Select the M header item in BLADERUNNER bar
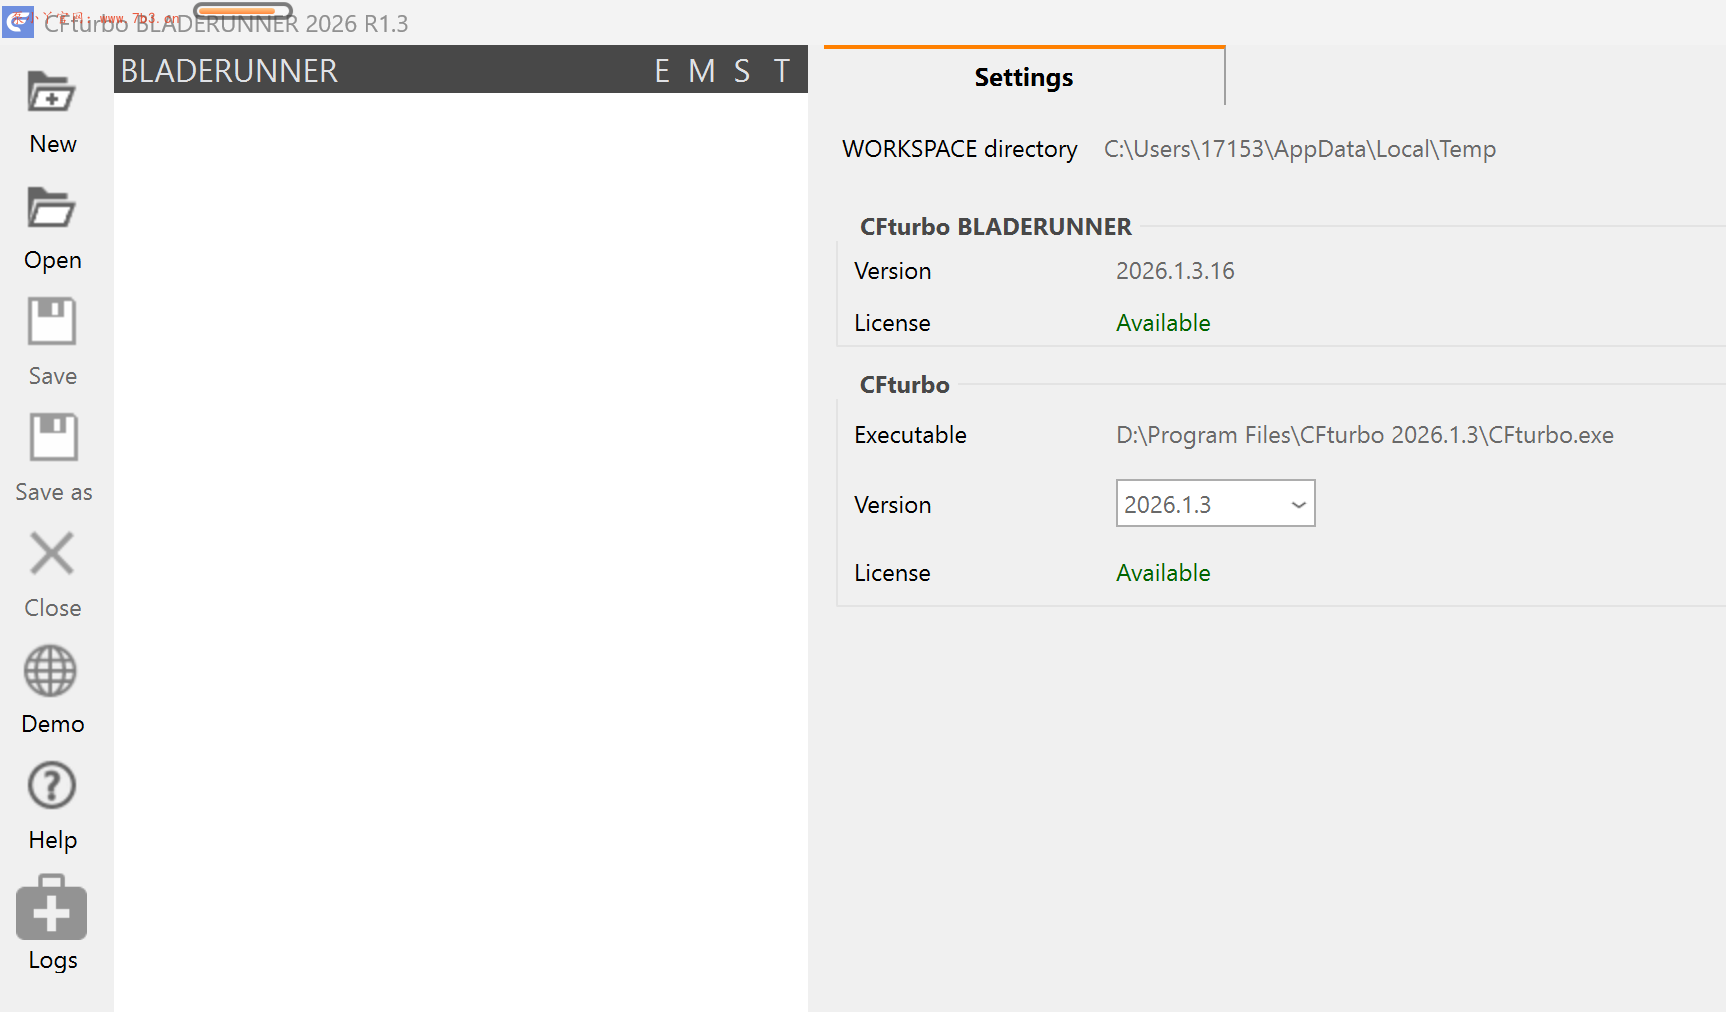Screen dimensions: 1726x1012 [702, 71]
